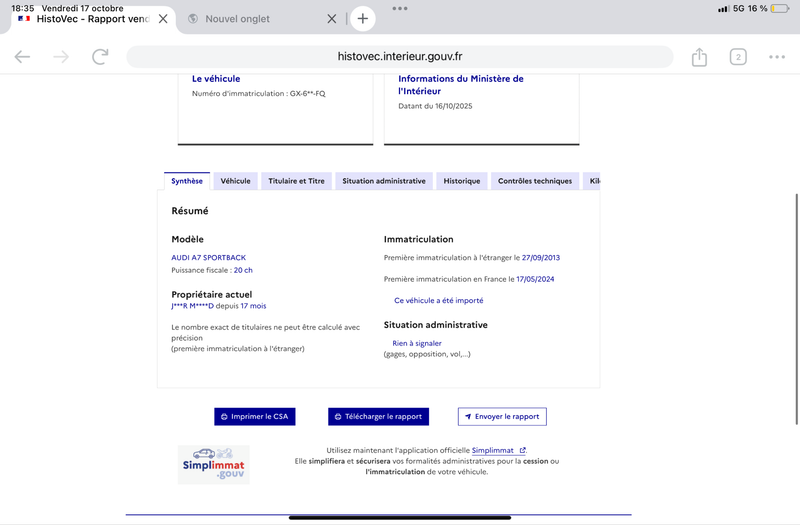Open the share sheet icon
800x525 pixels.
(699, 57)
